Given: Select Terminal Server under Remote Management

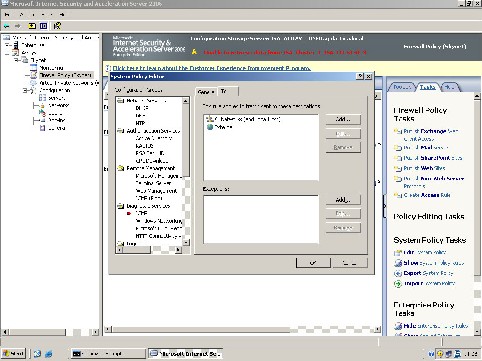Looking at the screenshot, I should pyautogui.click(x=153, y=183).
